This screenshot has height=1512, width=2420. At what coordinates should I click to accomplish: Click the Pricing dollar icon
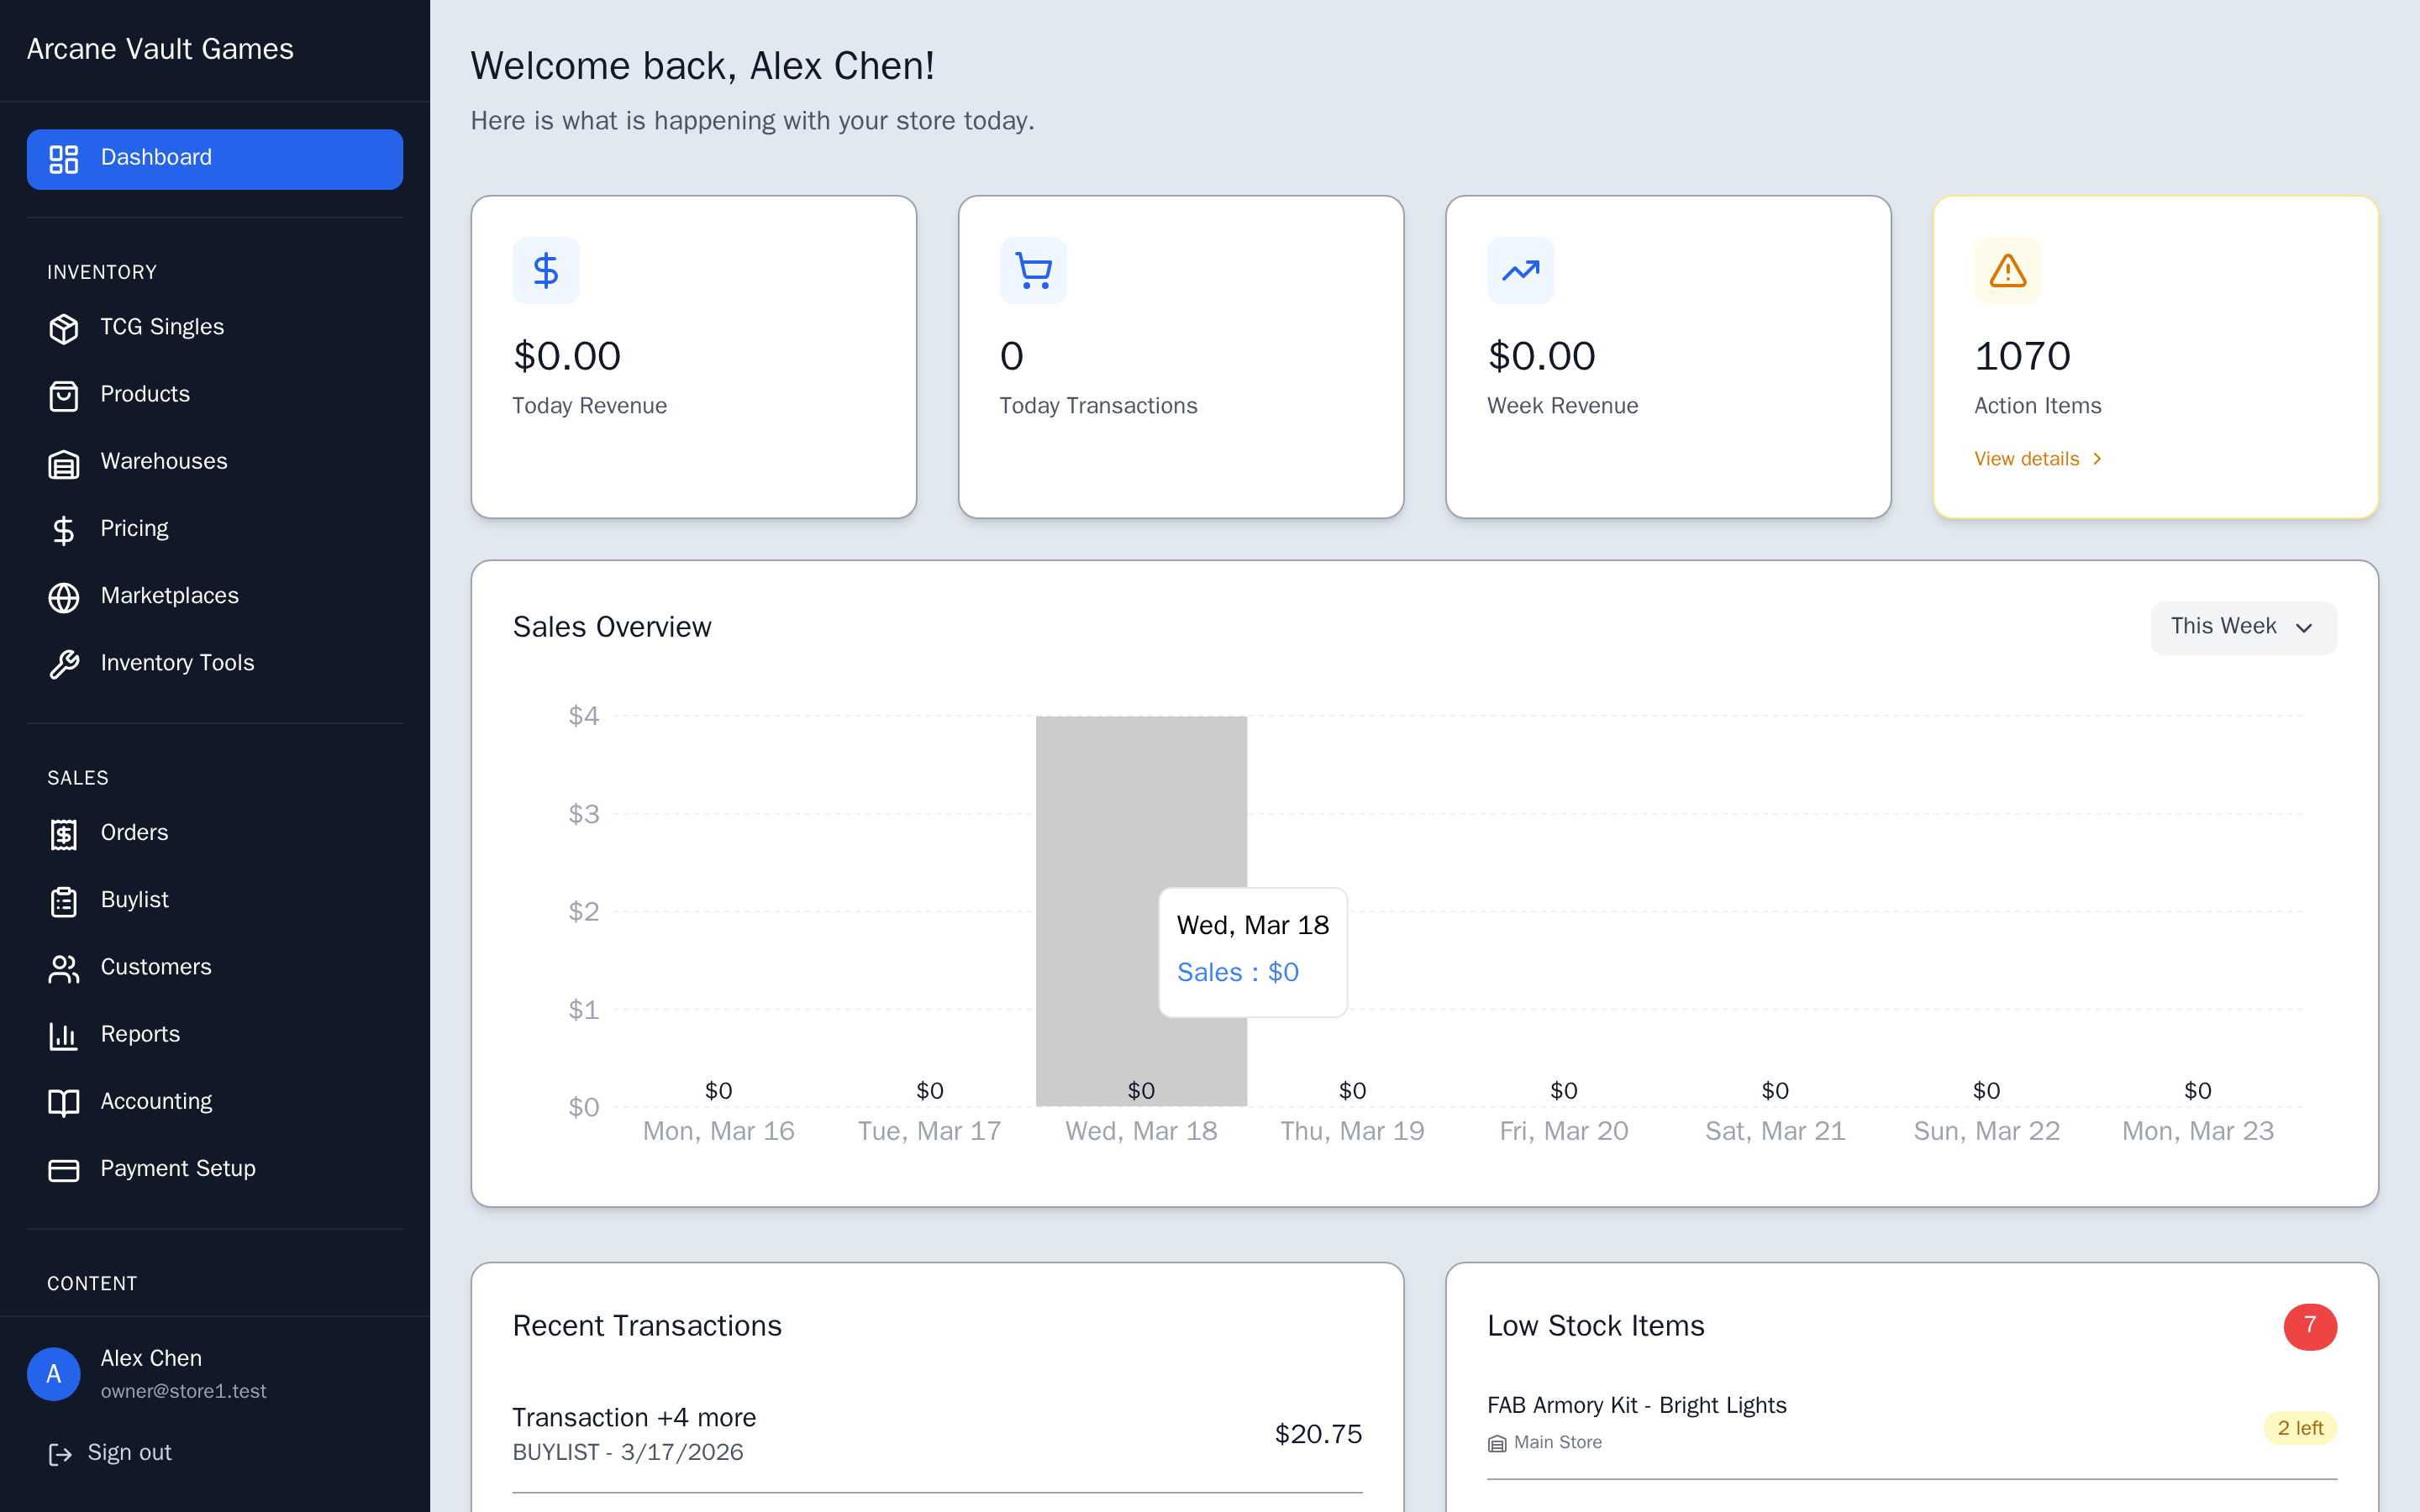pos(63,529)
